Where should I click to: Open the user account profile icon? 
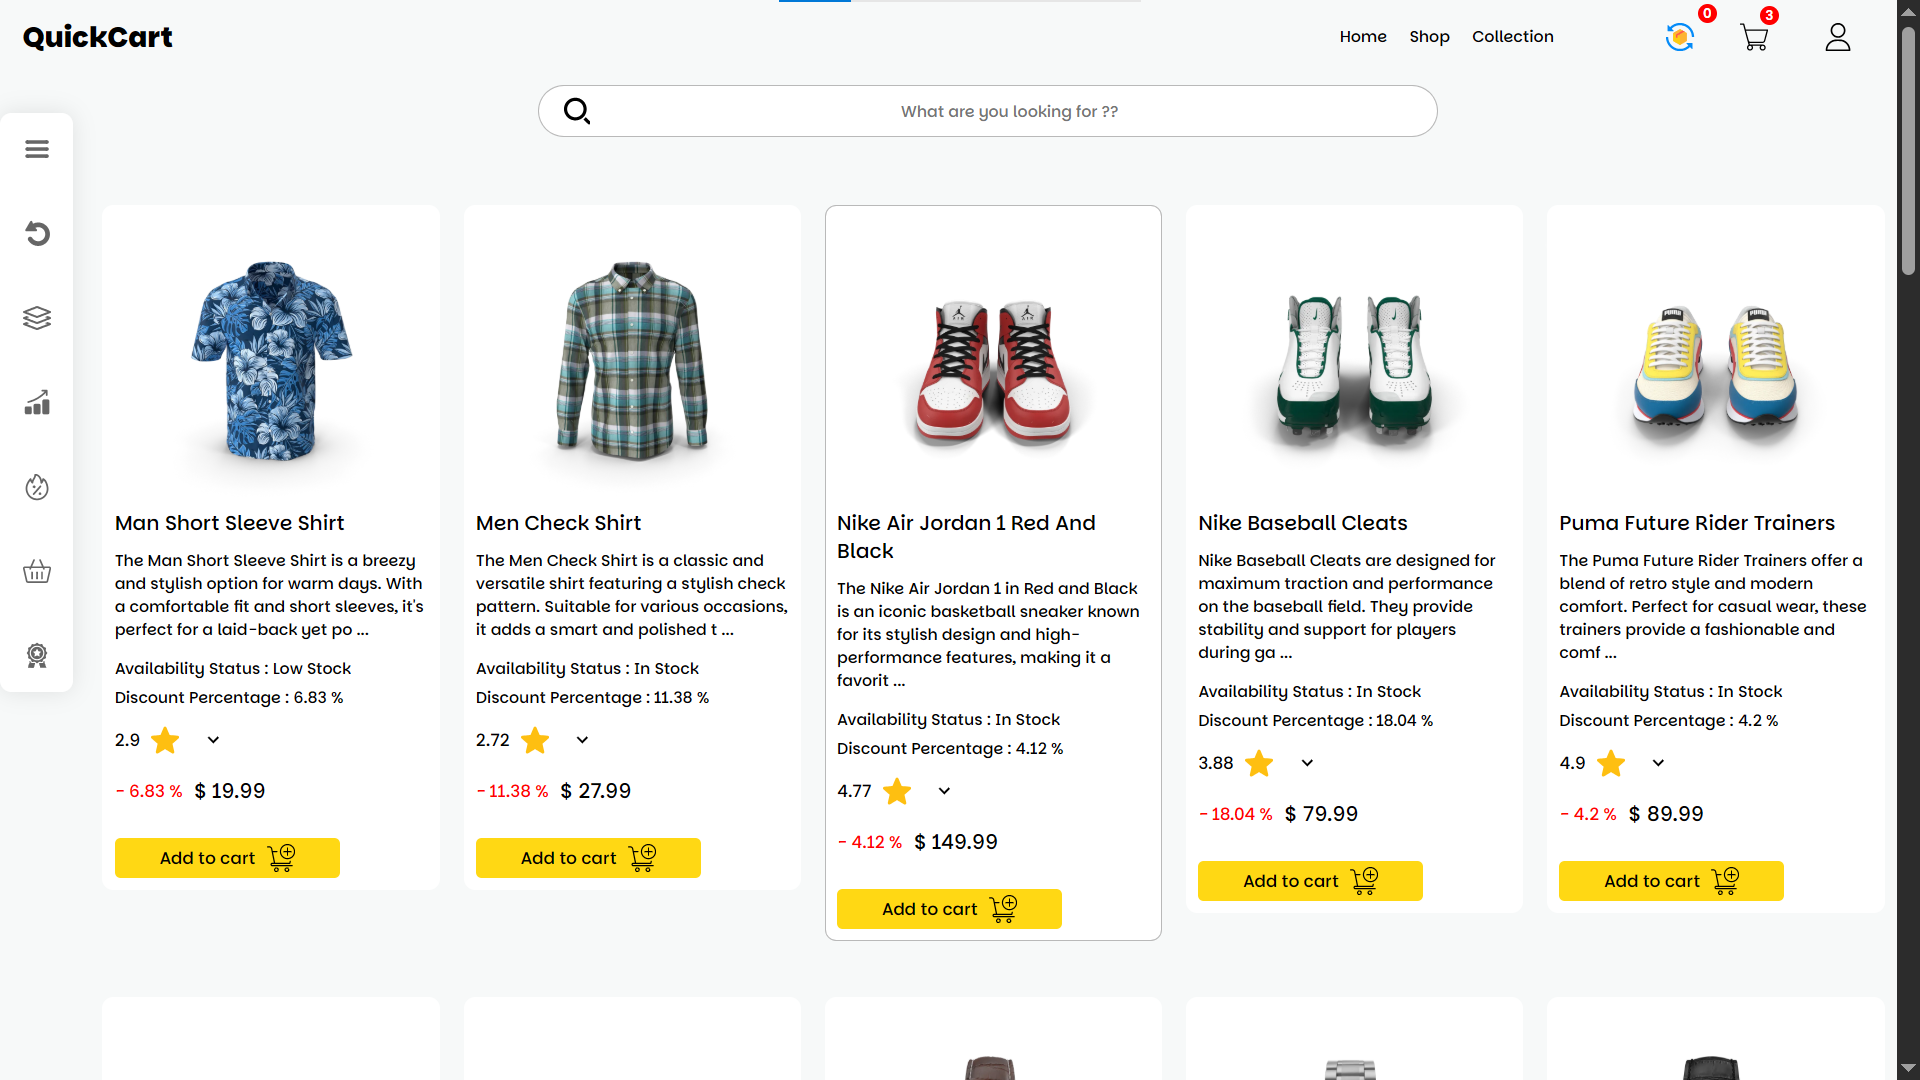(1838, 38)
